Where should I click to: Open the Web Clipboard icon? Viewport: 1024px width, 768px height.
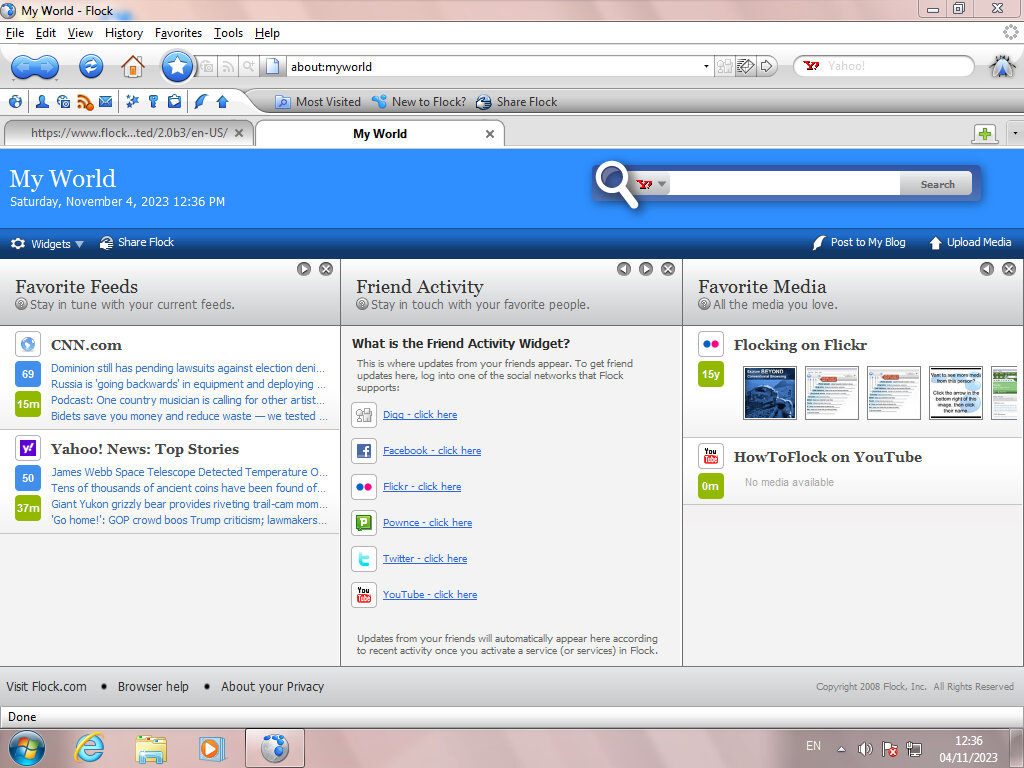coord(174,101)
